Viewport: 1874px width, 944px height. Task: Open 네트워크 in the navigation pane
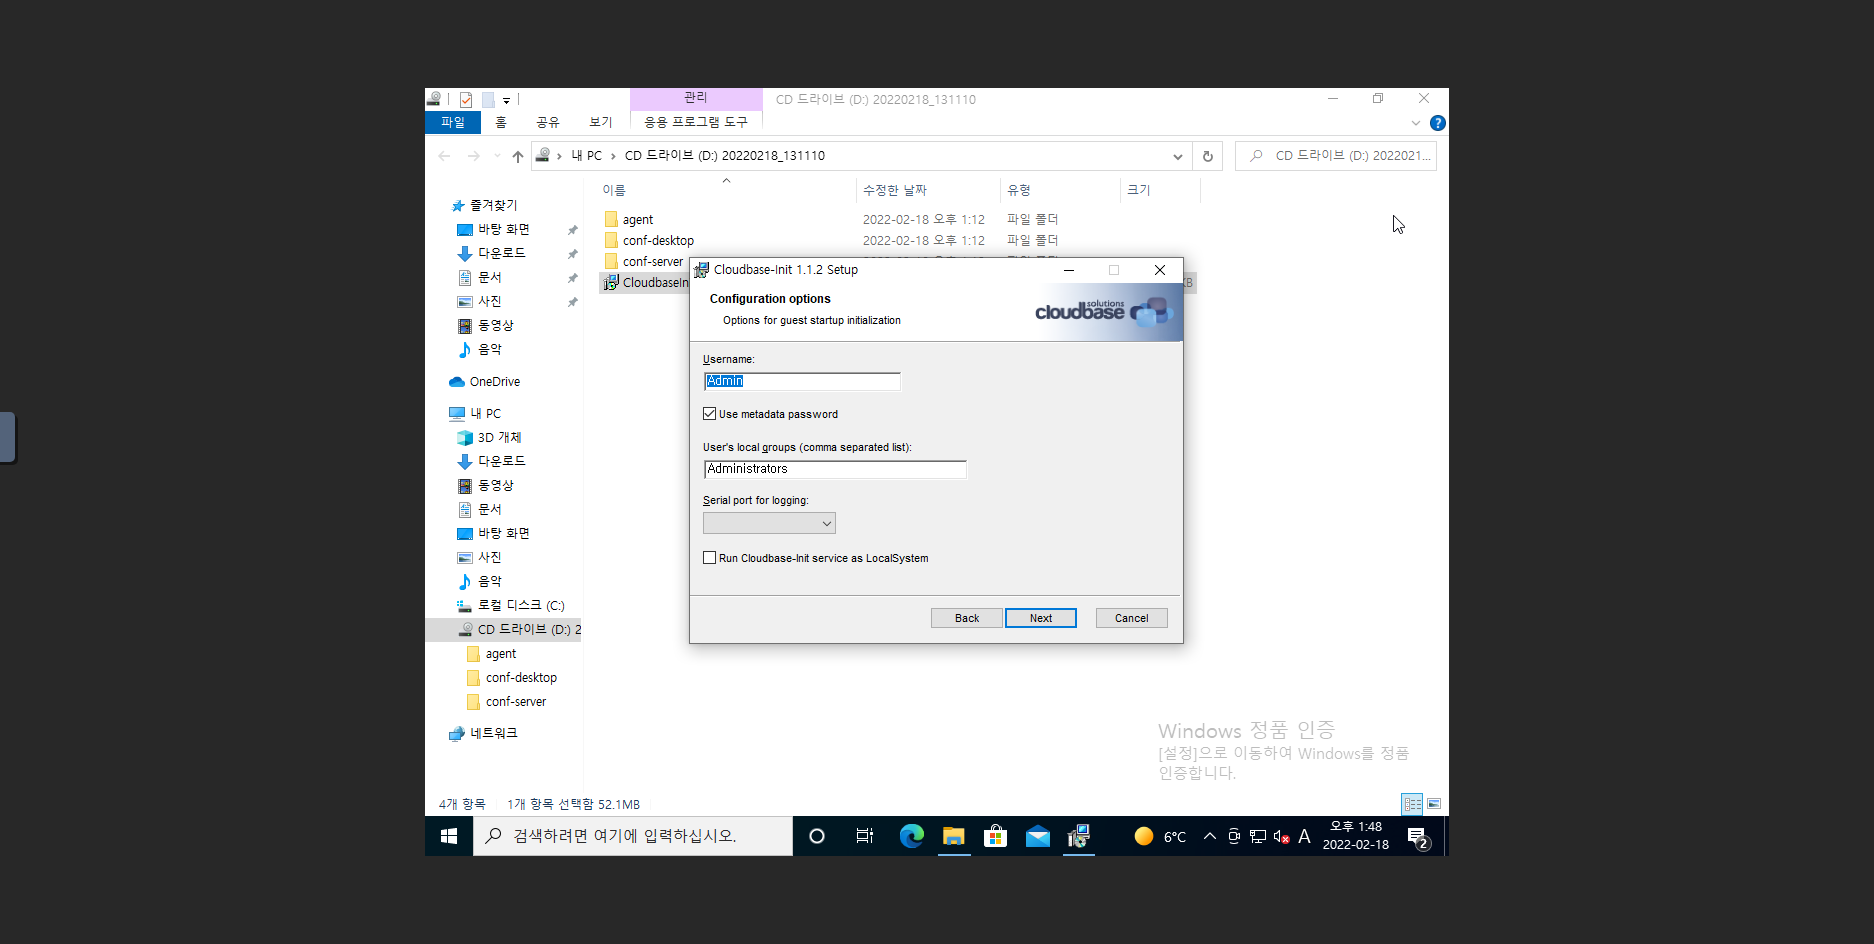[x=493, y=733]
